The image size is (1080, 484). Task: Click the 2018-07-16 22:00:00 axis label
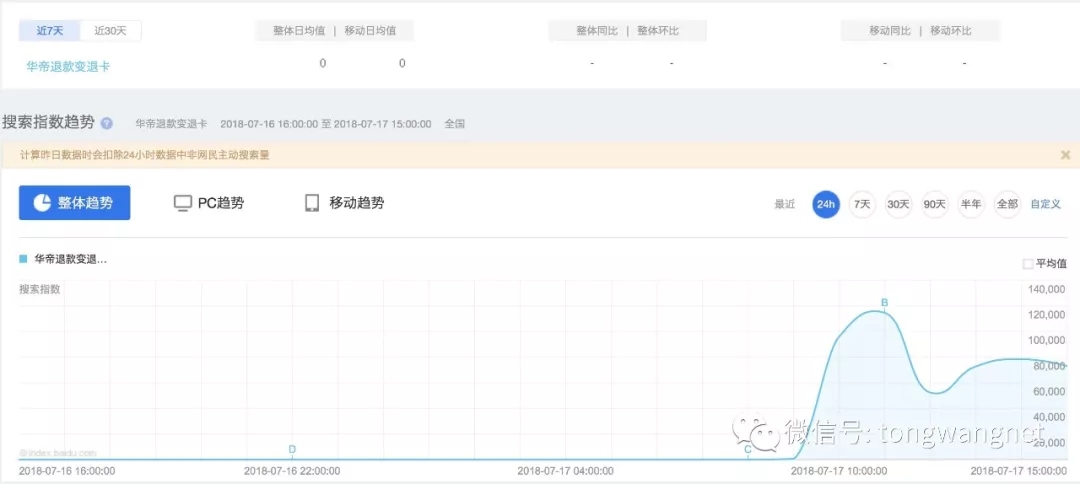pyautogui.click(x=292, y=472)
